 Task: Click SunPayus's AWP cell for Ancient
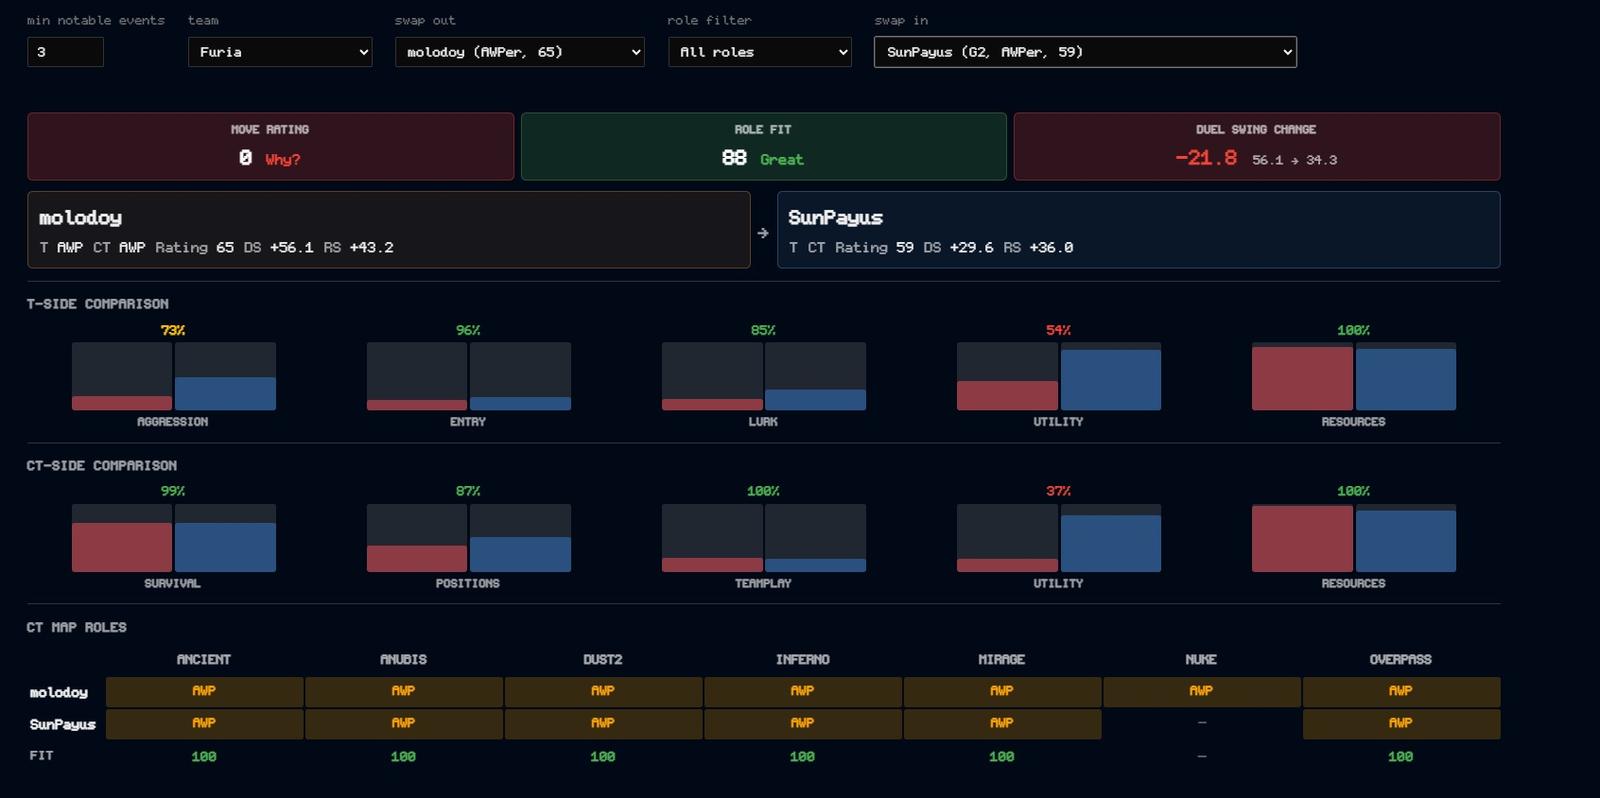tap(204, 723)
